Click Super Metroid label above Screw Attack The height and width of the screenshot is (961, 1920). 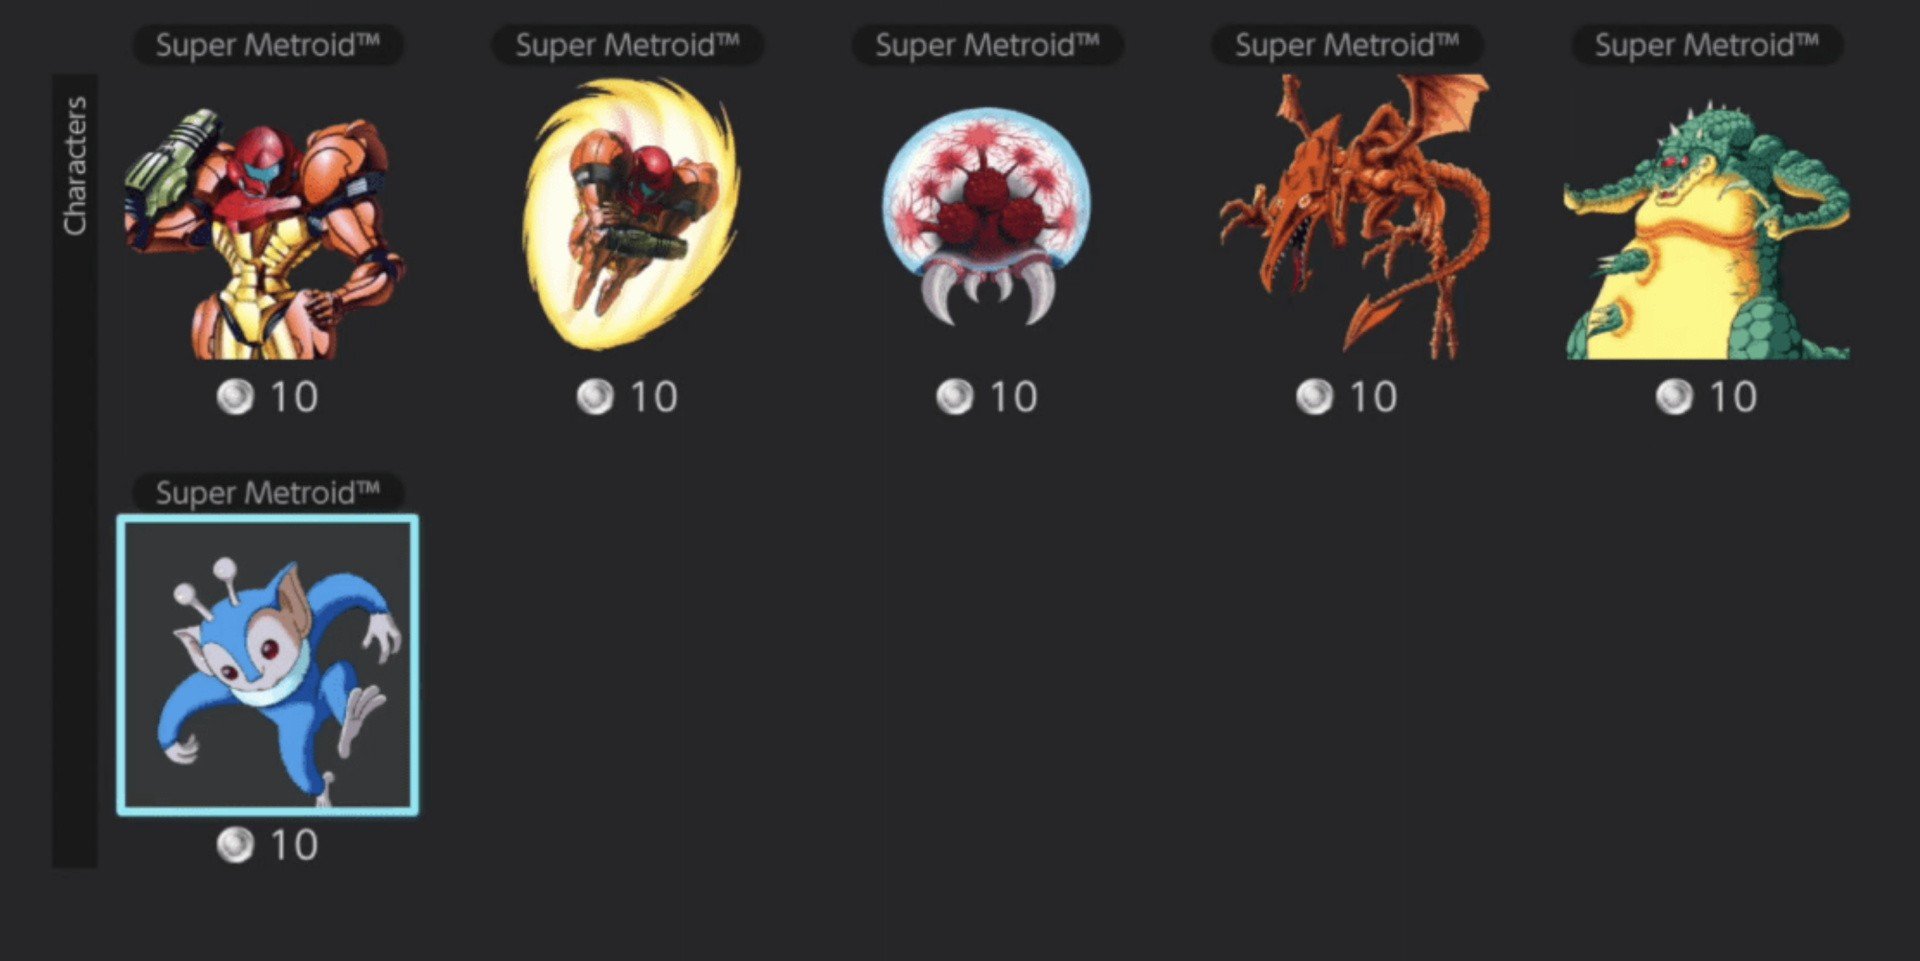[628, 45]
